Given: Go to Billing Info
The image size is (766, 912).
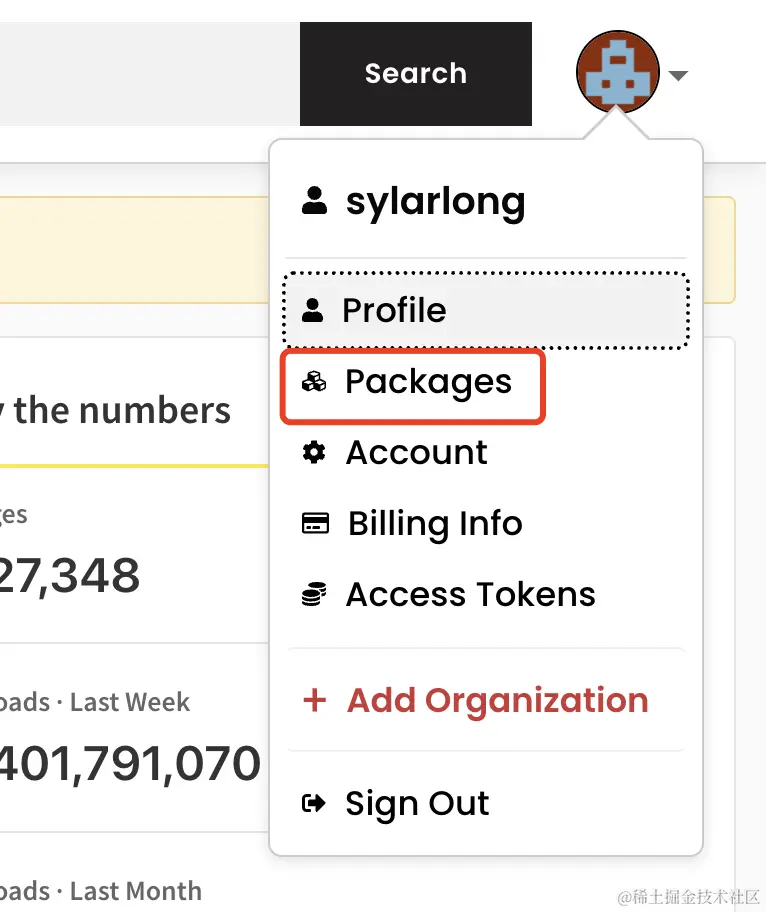Looking at the screenshot, I should coord(435,523).
